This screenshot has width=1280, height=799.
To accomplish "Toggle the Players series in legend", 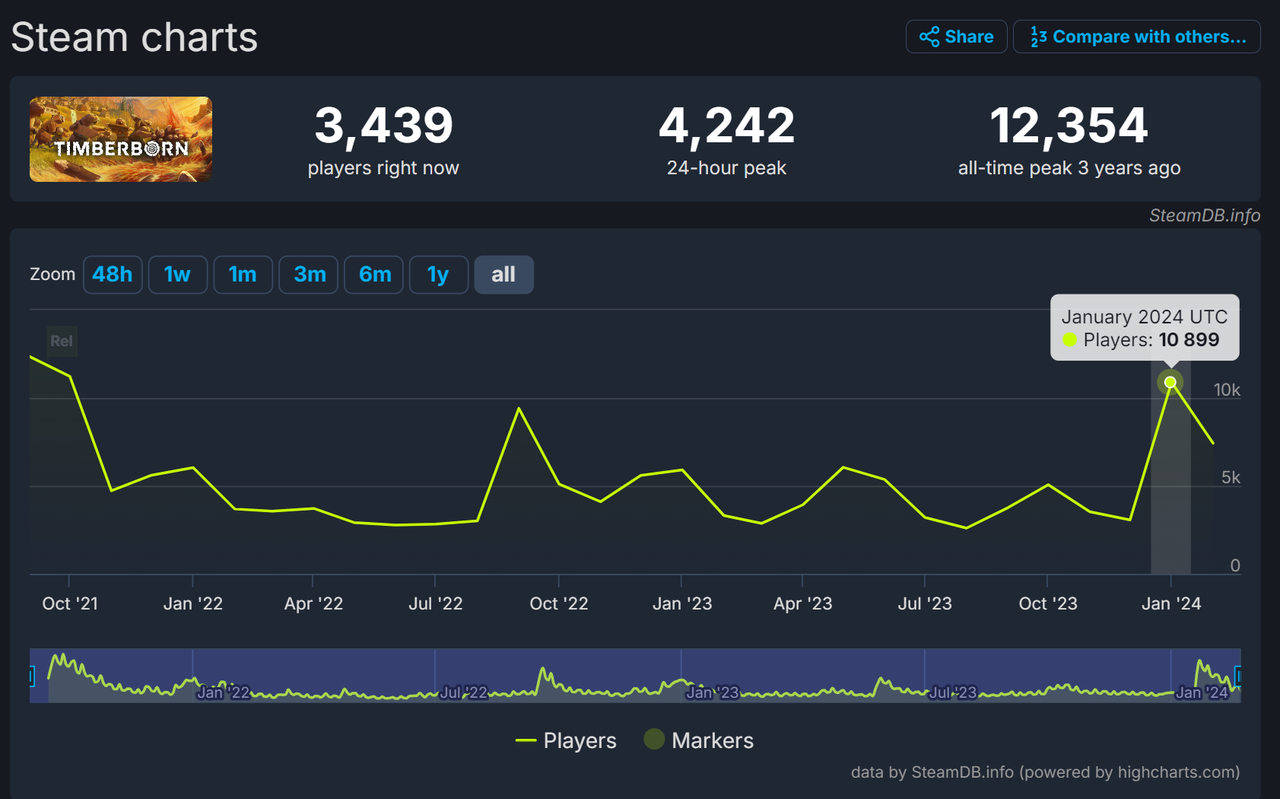I will (x=566, y=741).
